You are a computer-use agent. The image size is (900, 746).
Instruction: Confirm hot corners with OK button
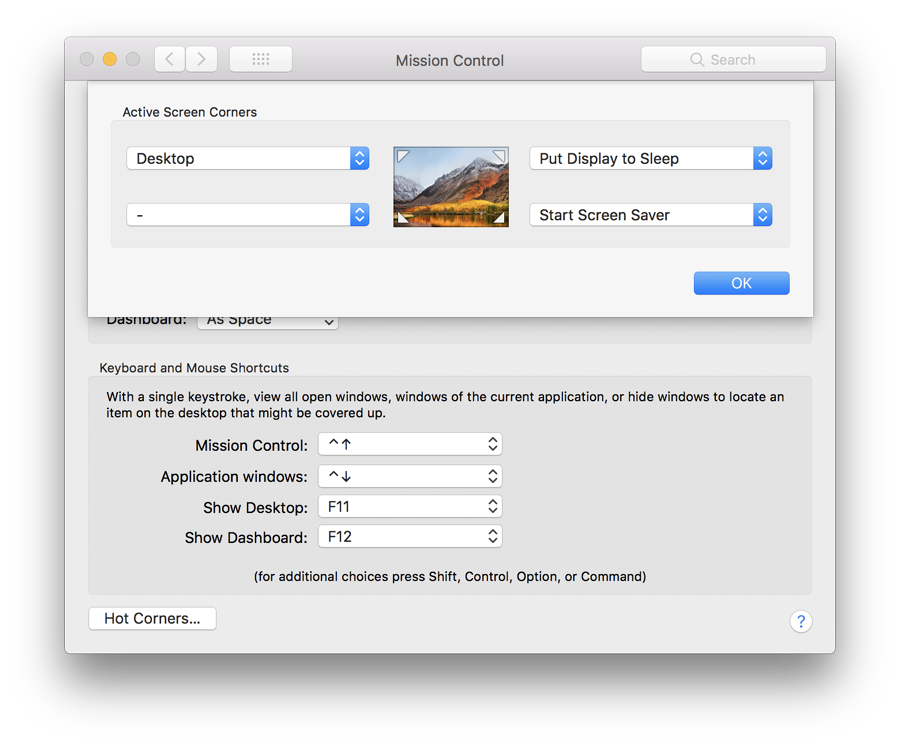click(742, 283)
